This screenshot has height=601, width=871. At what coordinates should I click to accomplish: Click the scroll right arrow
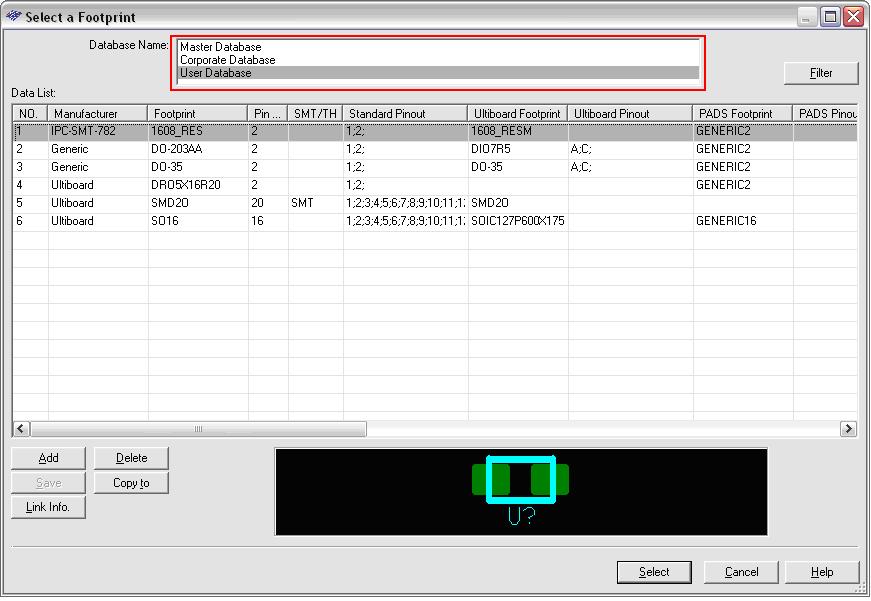(x=848, y=429)
